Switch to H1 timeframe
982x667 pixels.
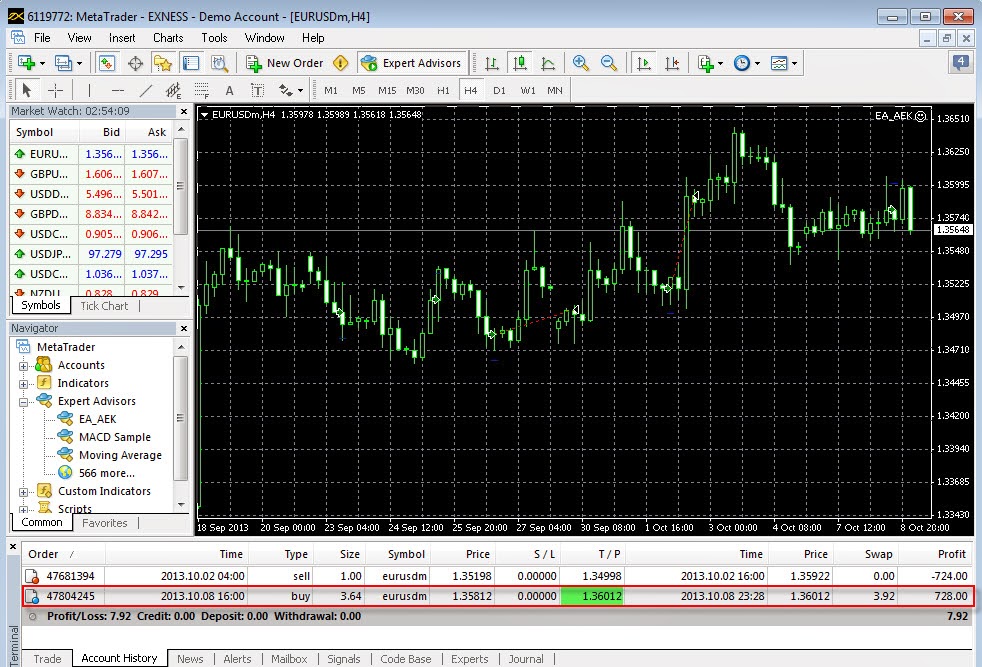pyautogui.click(x=443, y=91)
